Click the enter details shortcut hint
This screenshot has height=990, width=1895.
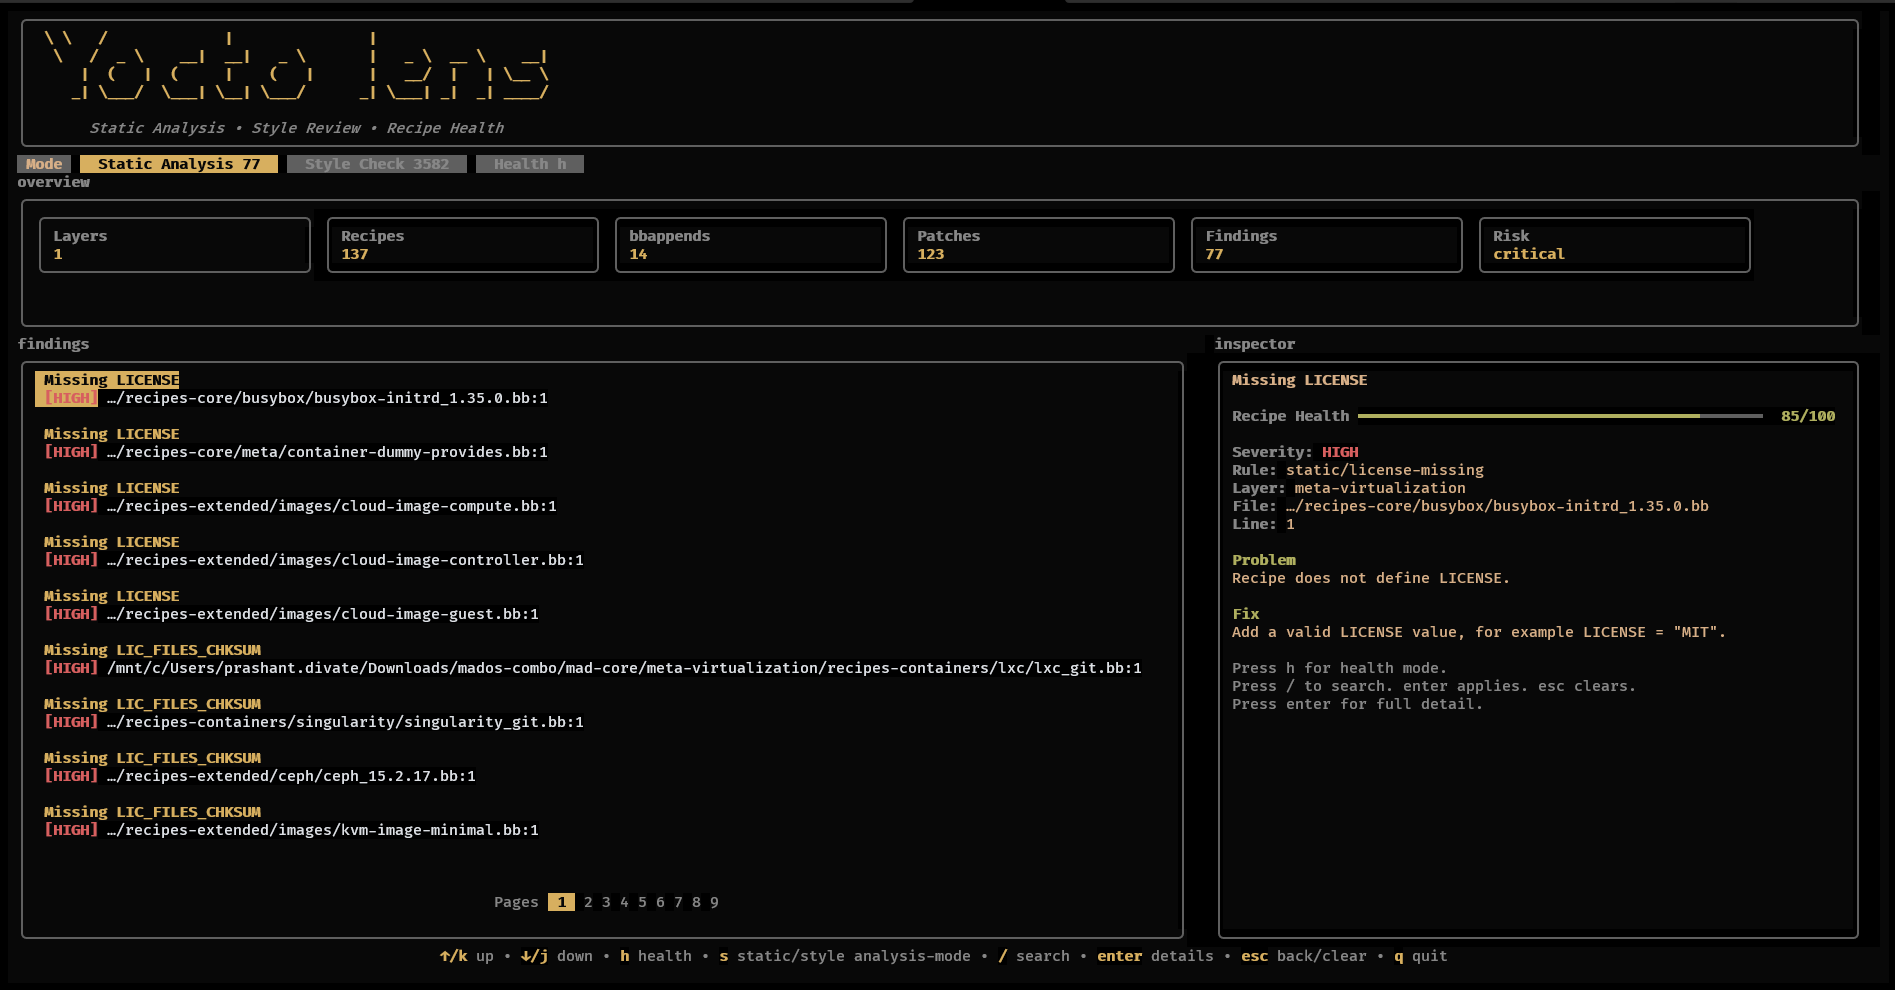[1155, 956]
